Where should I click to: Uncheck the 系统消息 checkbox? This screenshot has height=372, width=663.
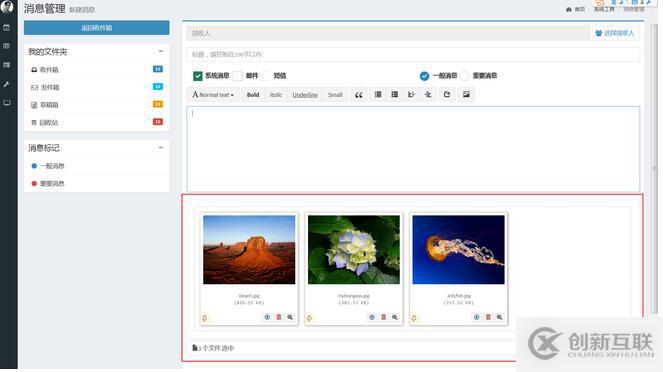[197, 76]
